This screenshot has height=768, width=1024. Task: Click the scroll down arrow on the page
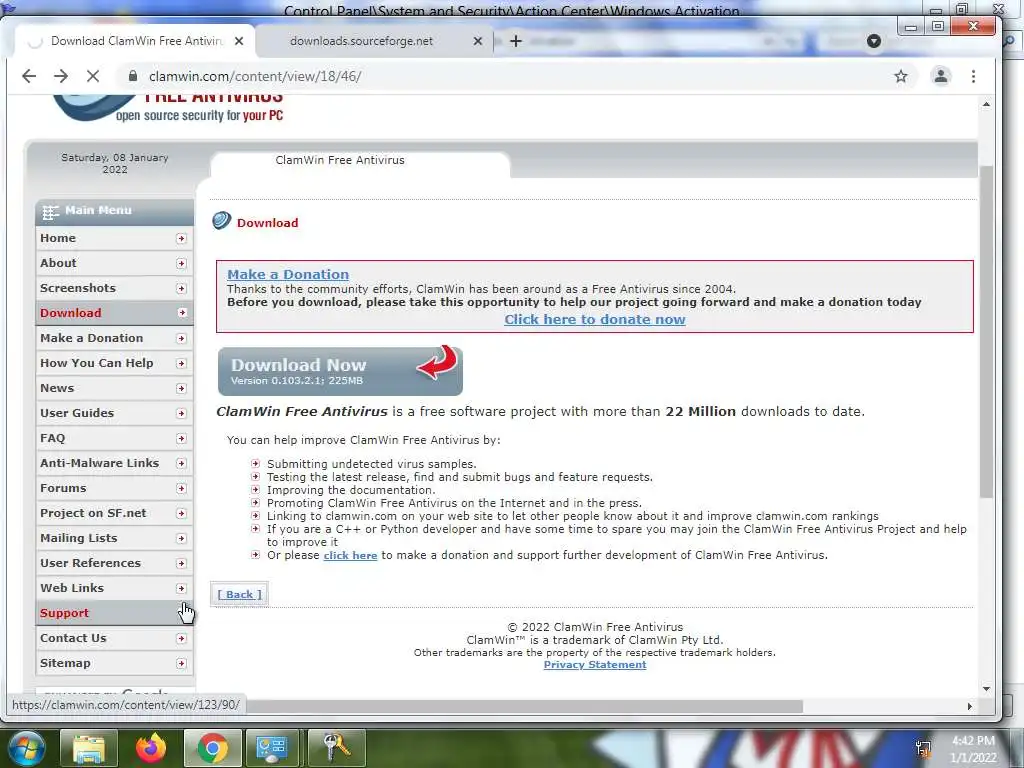tap(986, 688)
